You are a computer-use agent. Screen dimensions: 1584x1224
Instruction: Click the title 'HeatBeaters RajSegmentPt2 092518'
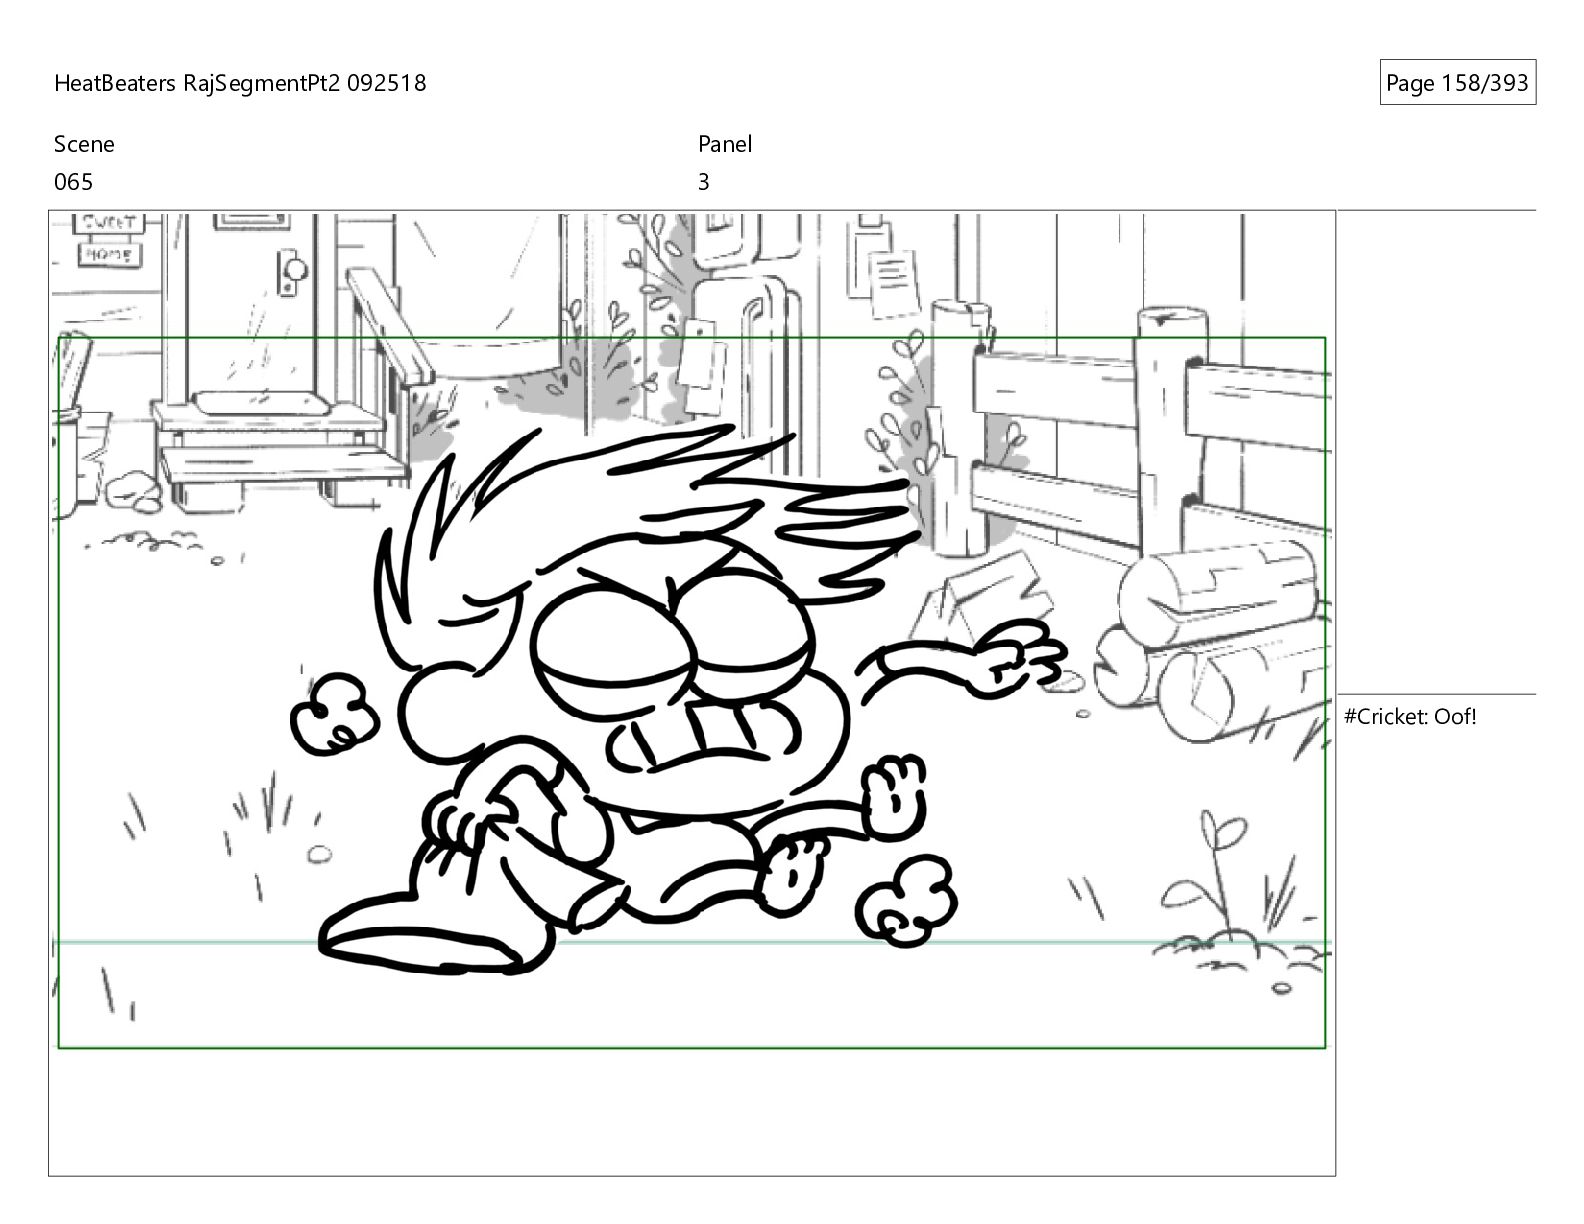[x=240, y=83]
